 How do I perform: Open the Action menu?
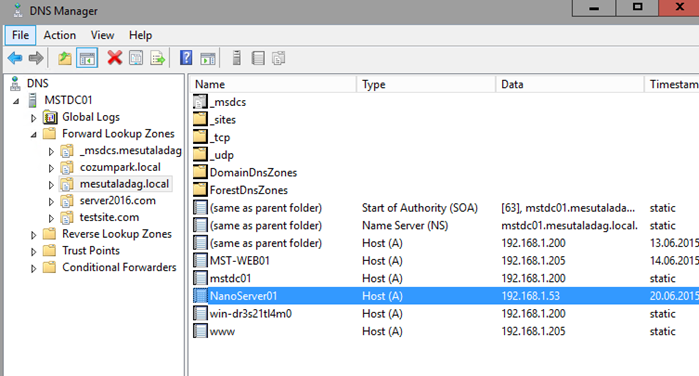[x=60, y=35]
